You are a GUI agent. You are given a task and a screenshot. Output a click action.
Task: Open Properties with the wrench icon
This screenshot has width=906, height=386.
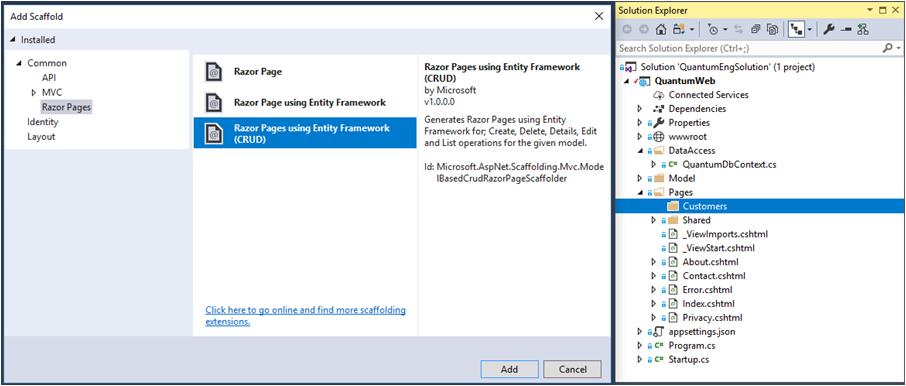[x=829, y=29]
